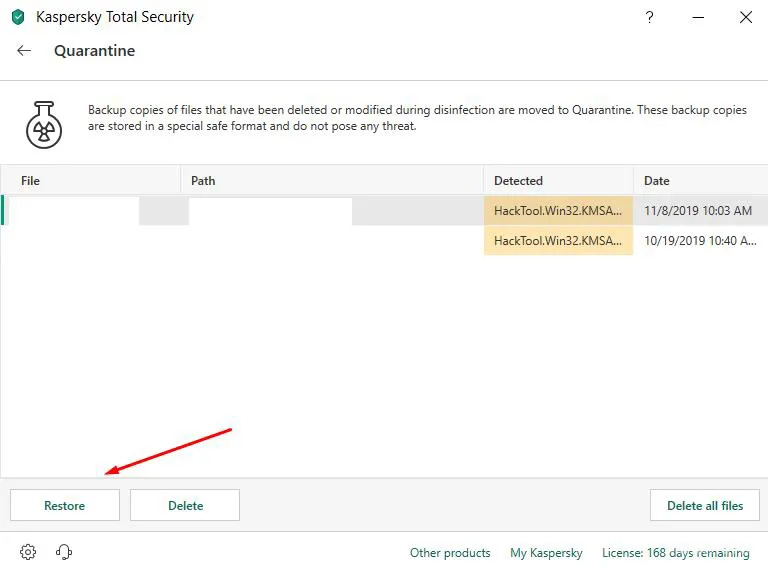Sort by the File column header
This screenshot has height=572, width=768.
(x=91, y=181)
